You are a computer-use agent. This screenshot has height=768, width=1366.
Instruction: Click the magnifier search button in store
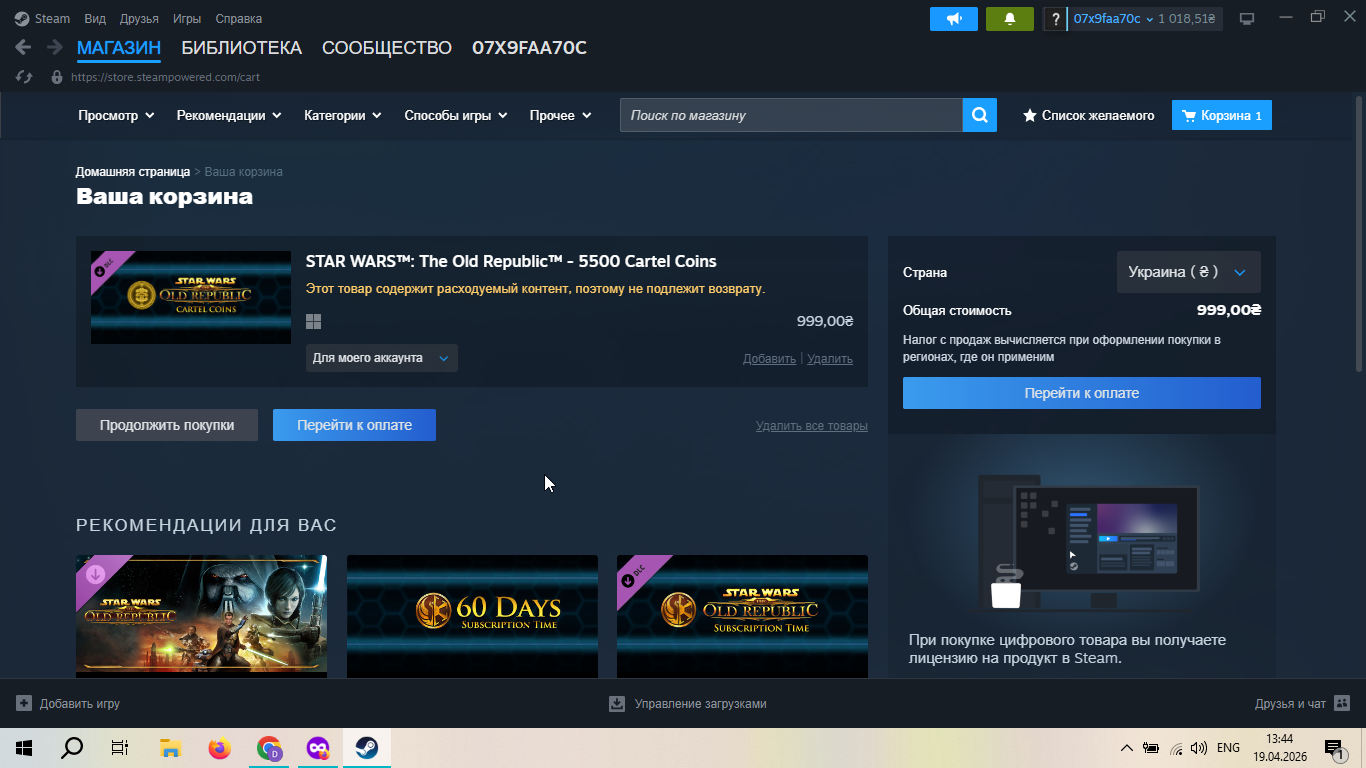(x=980, y=115)
